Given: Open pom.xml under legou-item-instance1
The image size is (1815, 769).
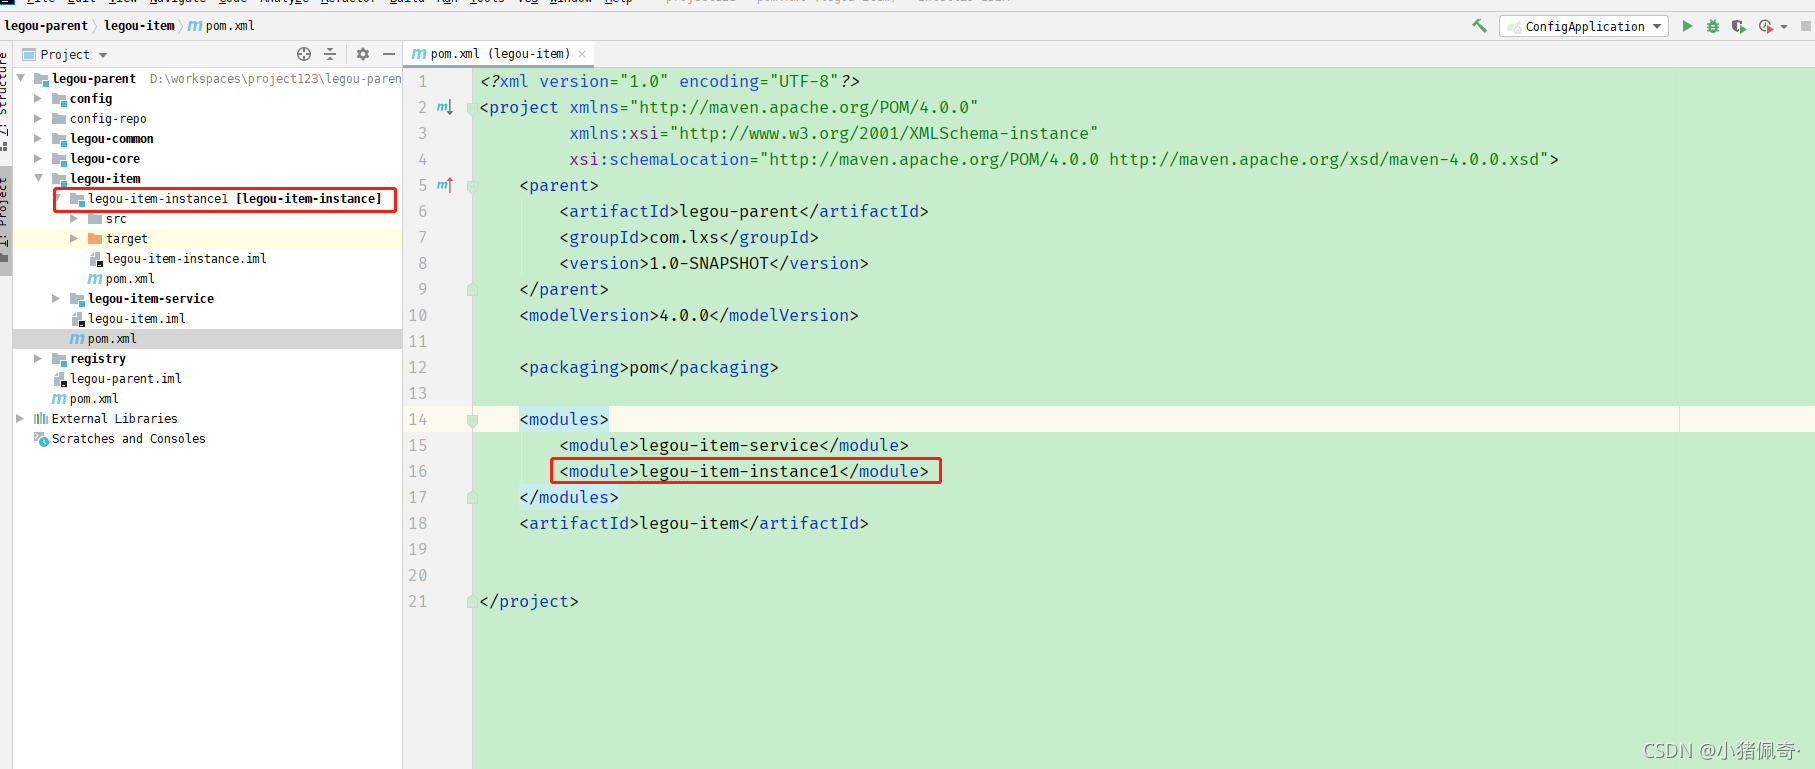Looking at the screenshot, I should [x=130, y=278].
